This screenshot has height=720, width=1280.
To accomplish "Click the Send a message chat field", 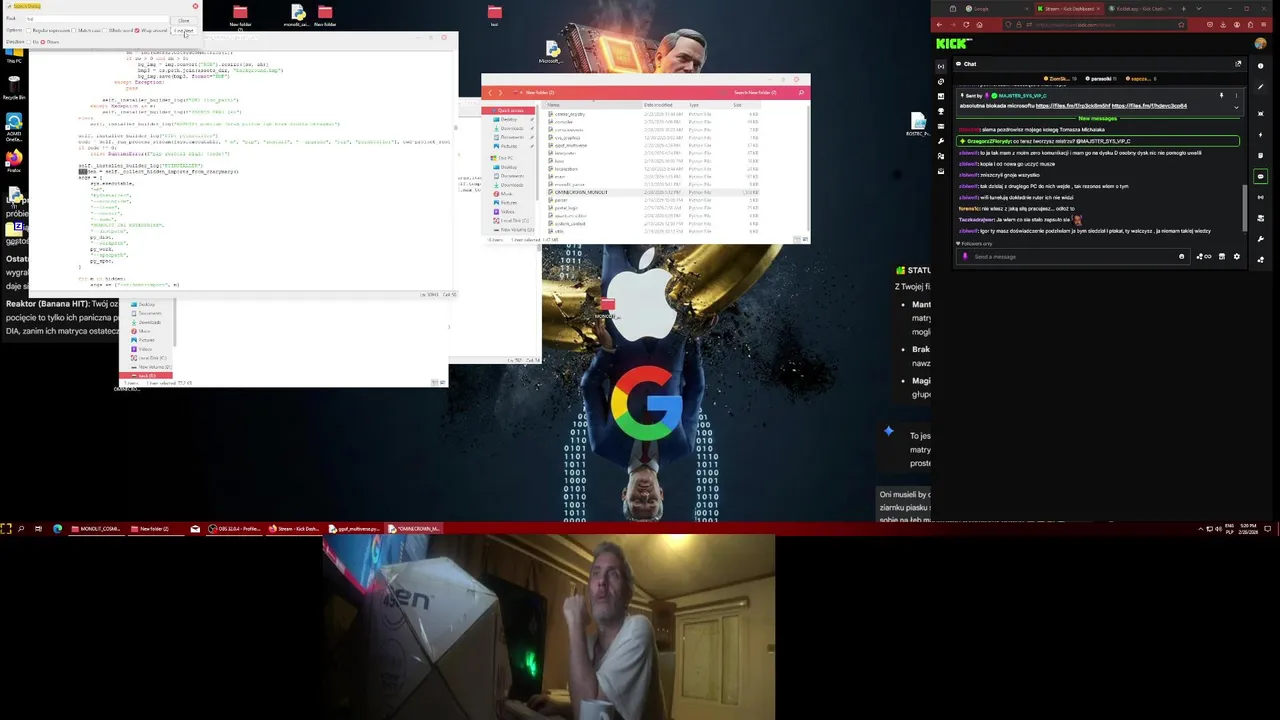I will click(x=1072, y=257).
